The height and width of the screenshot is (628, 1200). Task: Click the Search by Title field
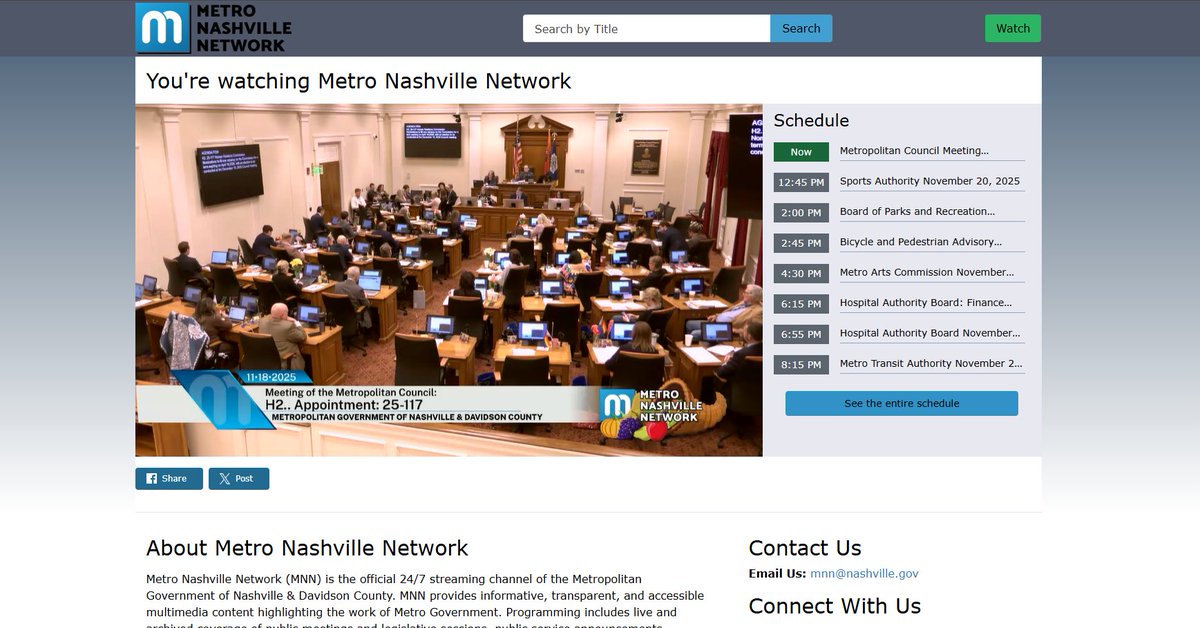(x=646, y=29)
